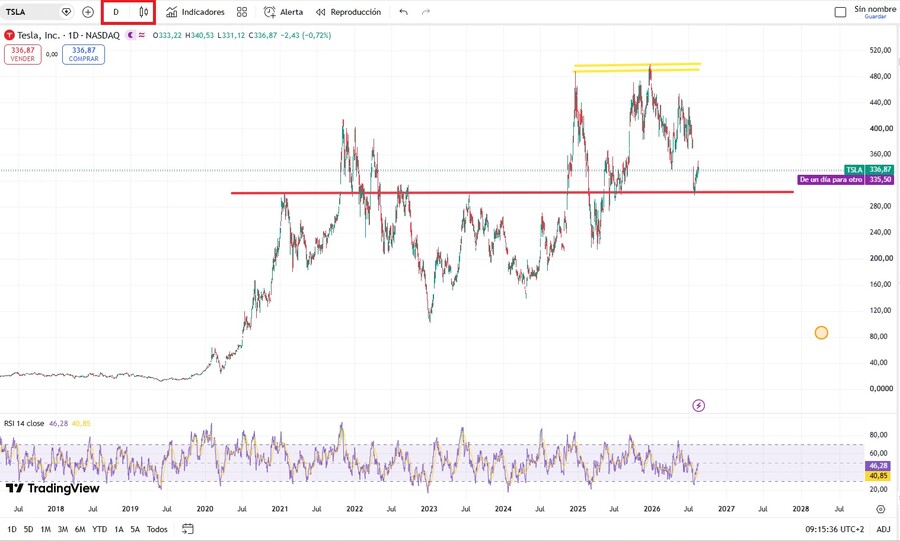The height and width of the screenshot is (541, 900).
Task: Open chart settings gear by the time axis
Action: coord(880,509)
